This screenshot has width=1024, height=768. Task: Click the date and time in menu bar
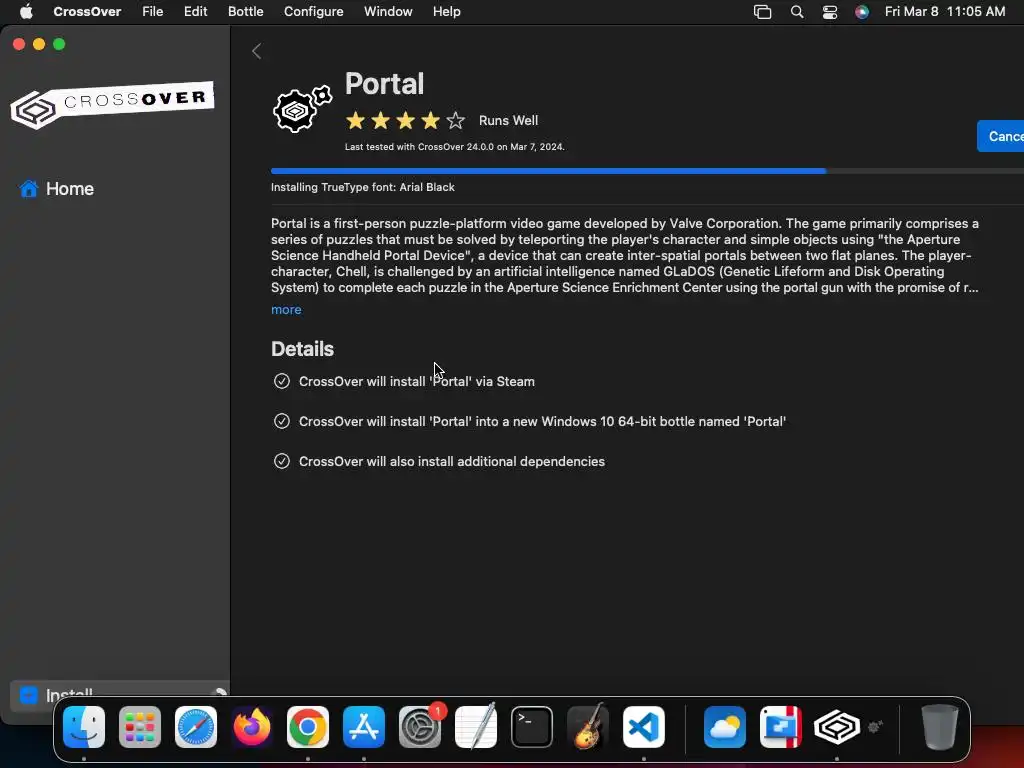(944, 11)
